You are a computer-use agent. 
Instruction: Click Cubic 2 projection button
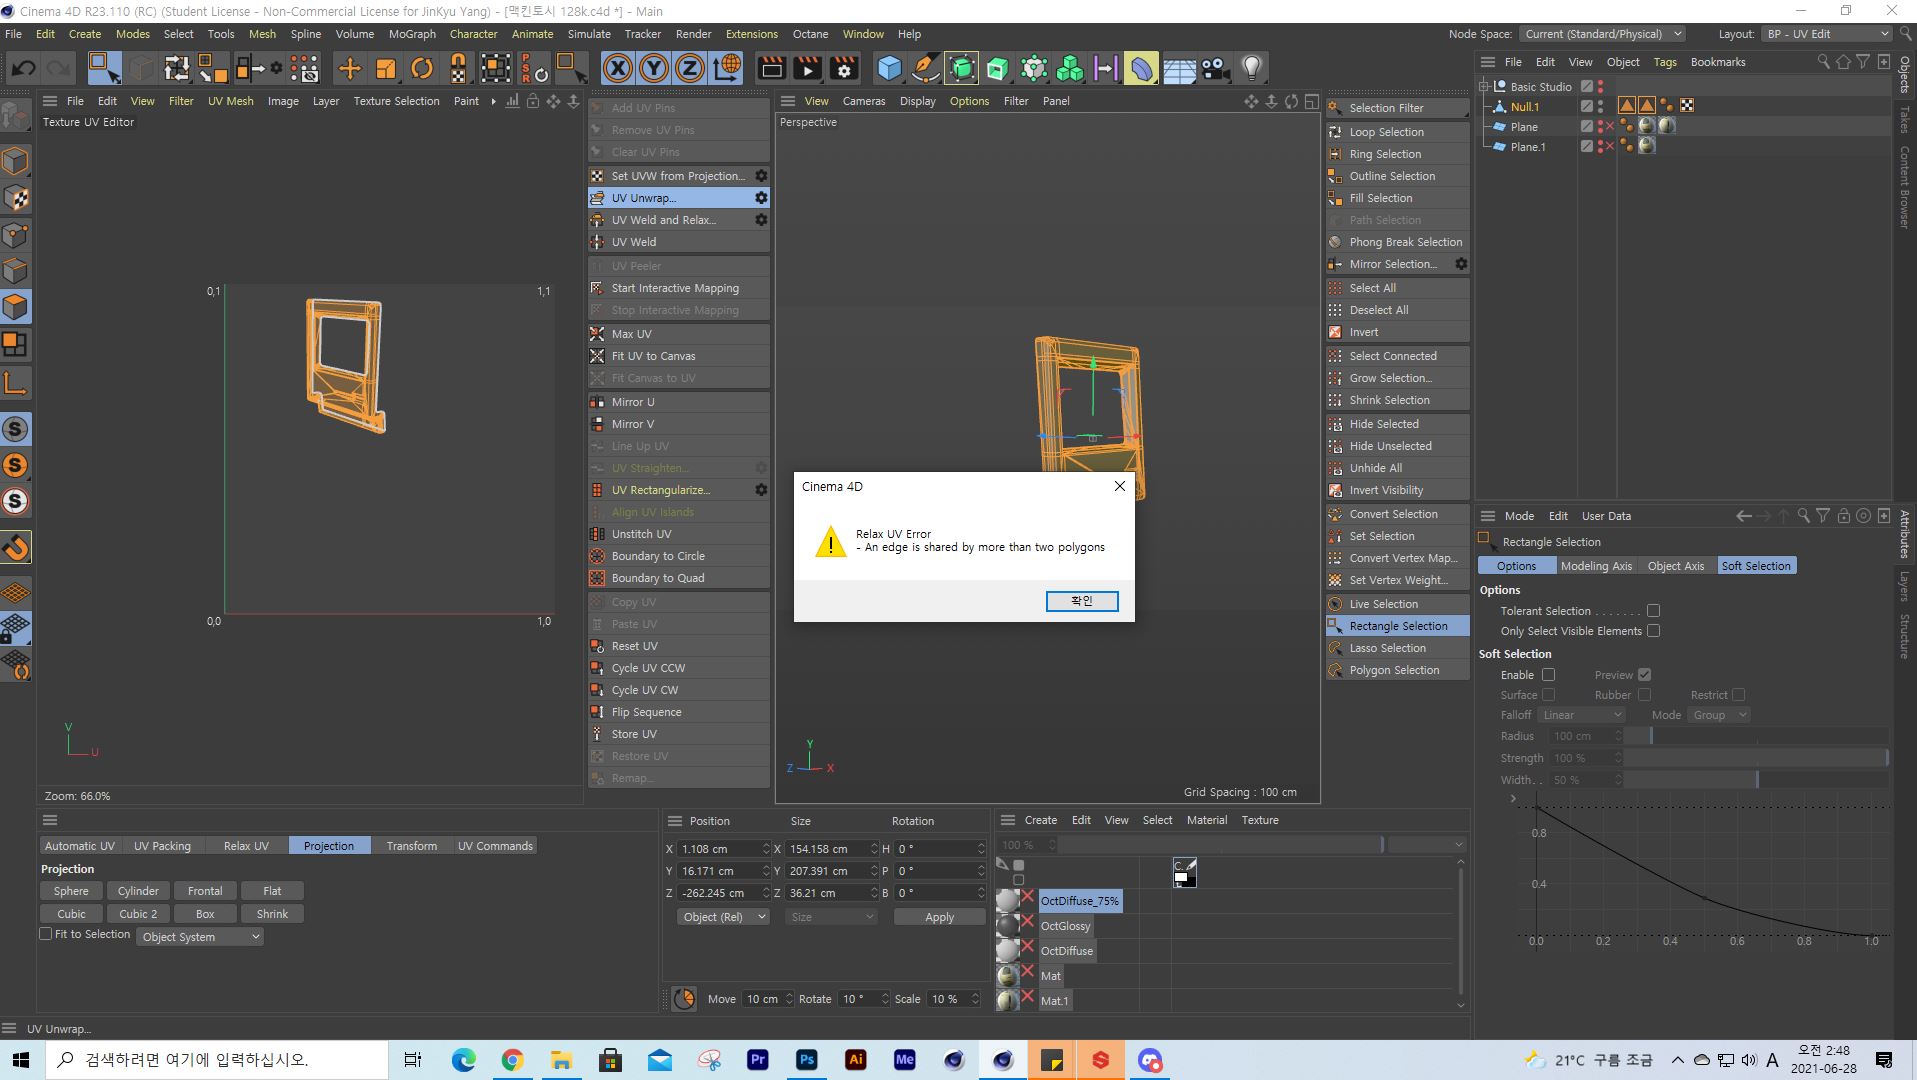tap(138, 914)
